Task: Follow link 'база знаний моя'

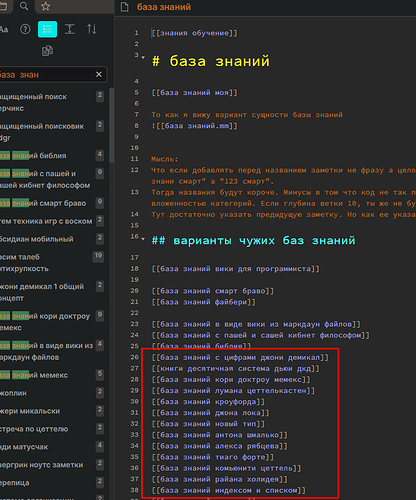Action: 194,93
